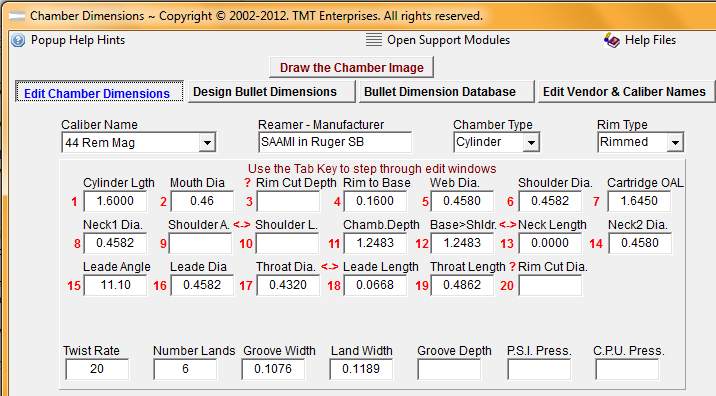Click the Reamer - Manufacturer text field
The width and height of the screenshot is (716, 396).
335,143
